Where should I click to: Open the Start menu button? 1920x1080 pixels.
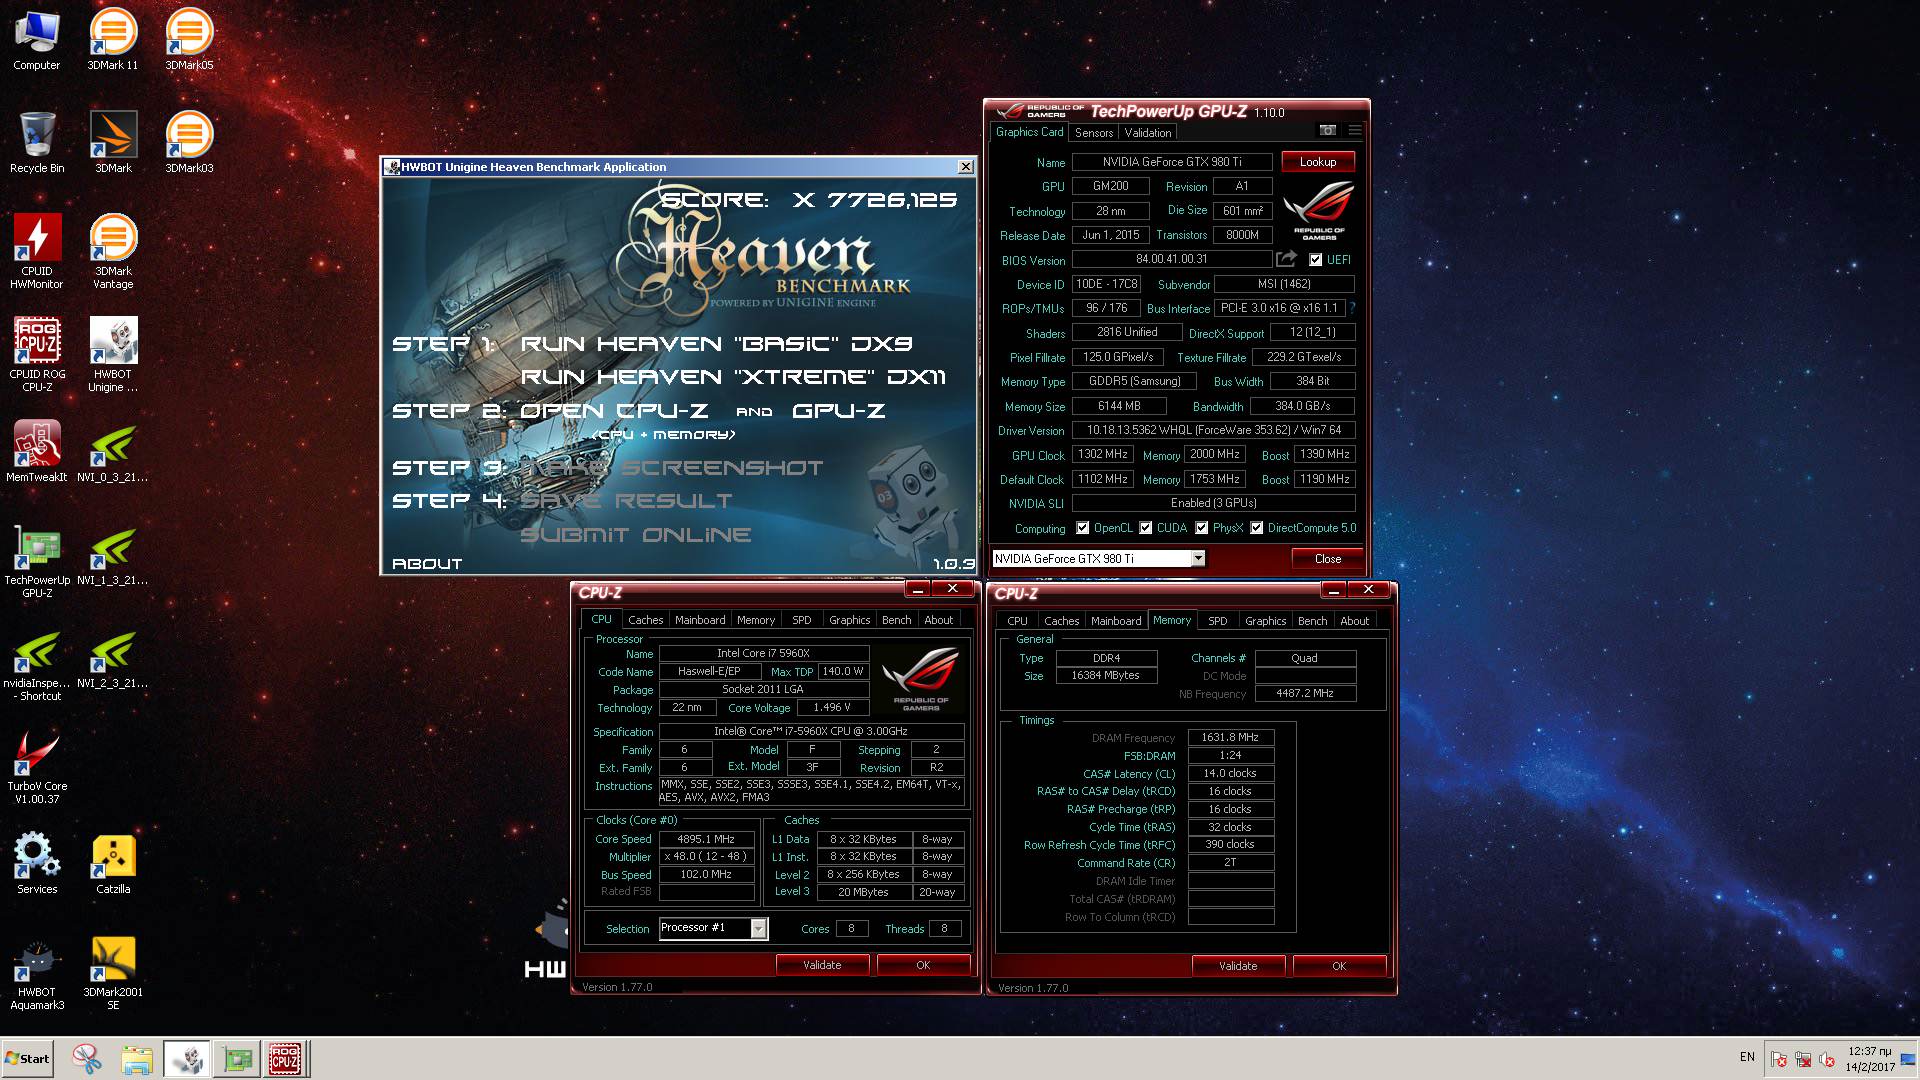tap(27, 1058)
